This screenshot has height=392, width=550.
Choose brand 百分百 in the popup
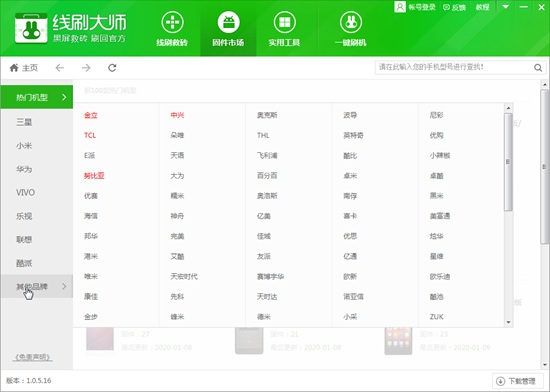[x=267, y=176]
